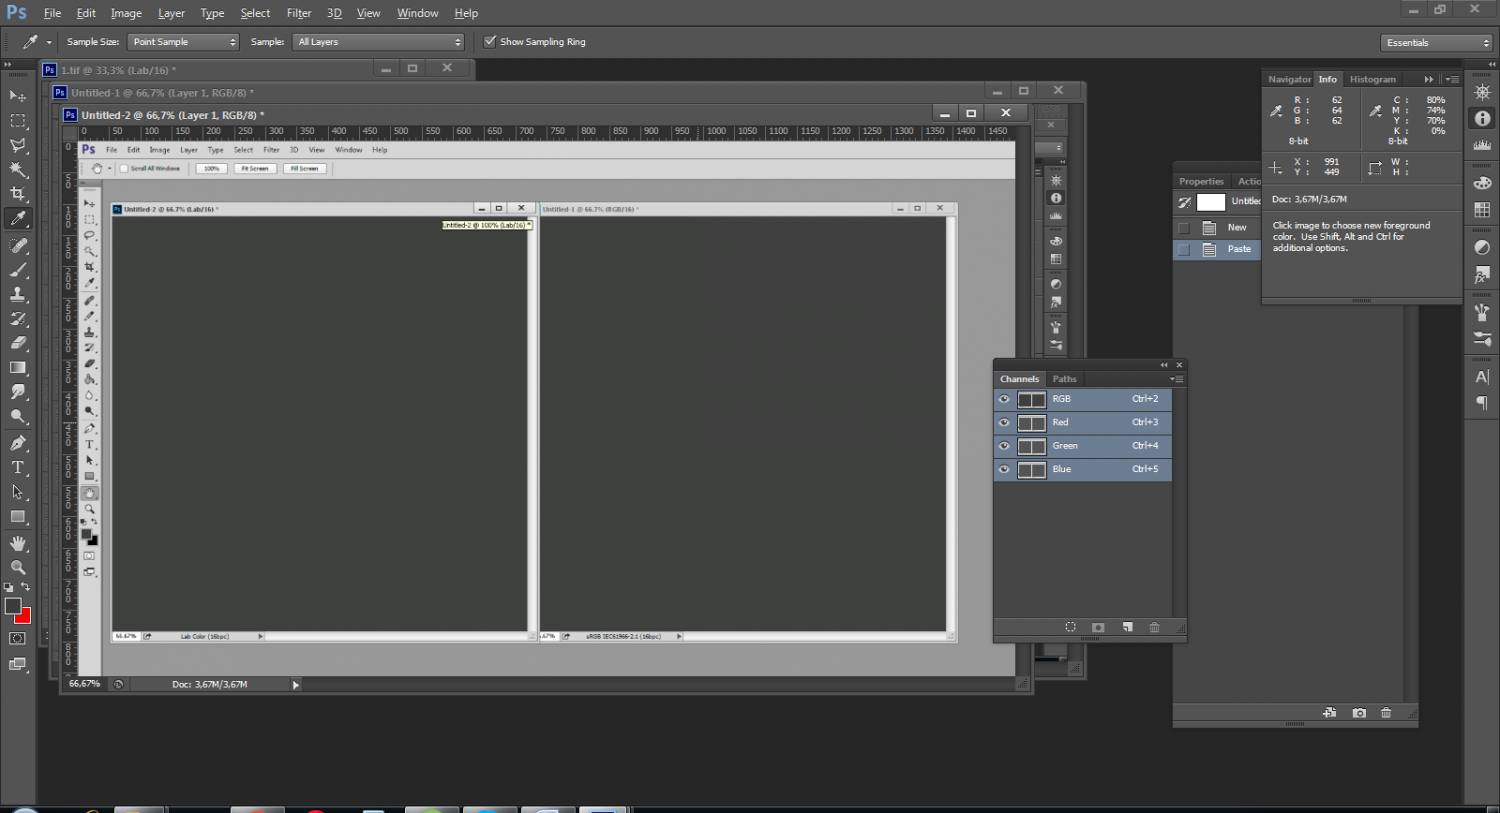Screen dimensions: 1500x813
Task: Select the Horizontal Type tool
Action: (x=18, y=467)
